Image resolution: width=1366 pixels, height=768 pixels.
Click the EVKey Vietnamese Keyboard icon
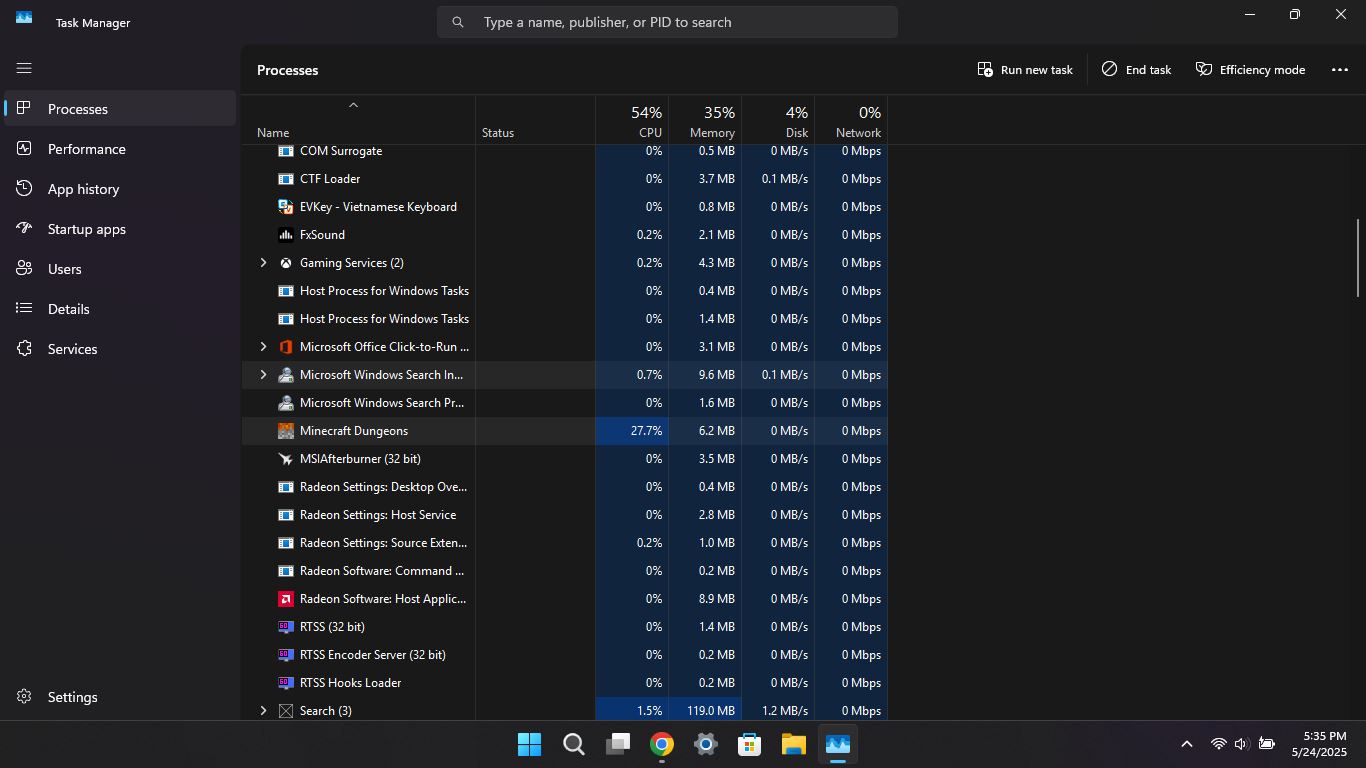click(x=286, y=207)
